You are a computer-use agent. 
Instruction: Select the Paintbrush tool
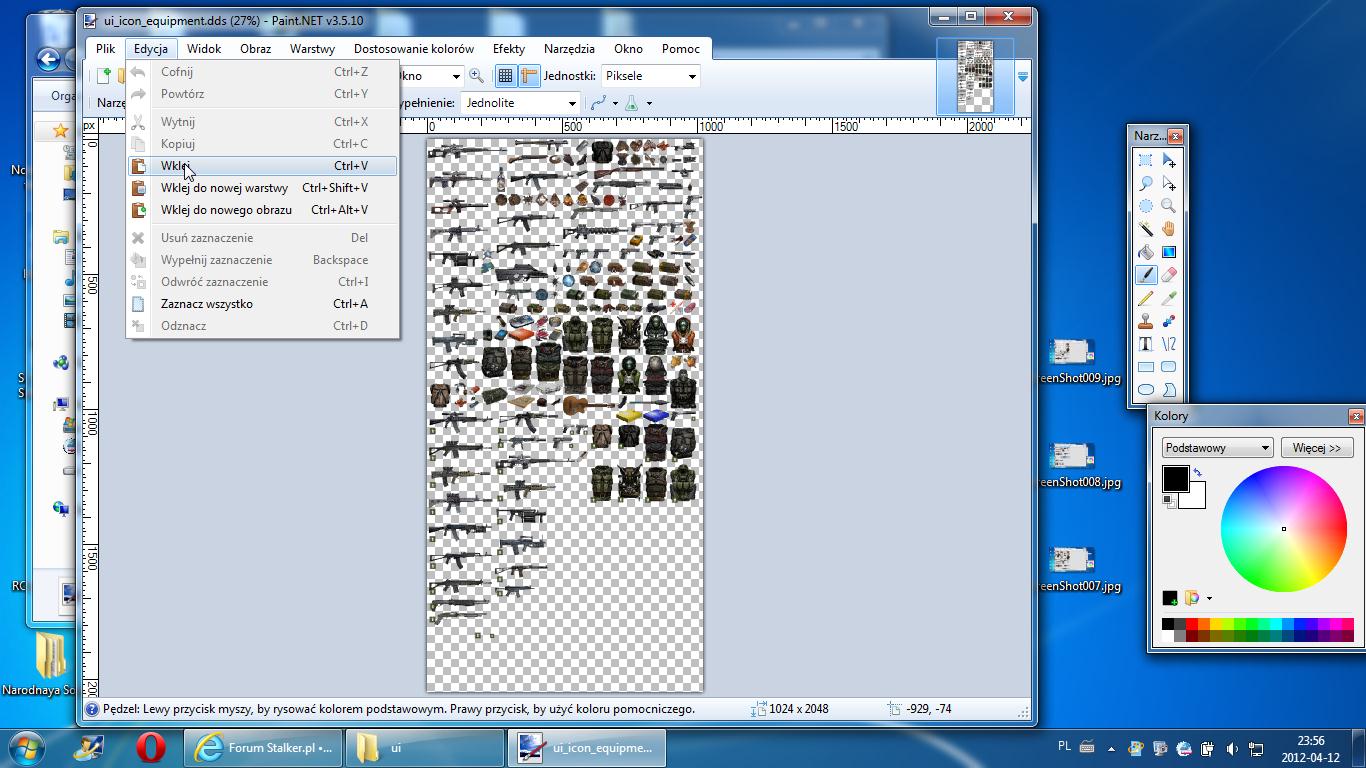point(1146,275)
